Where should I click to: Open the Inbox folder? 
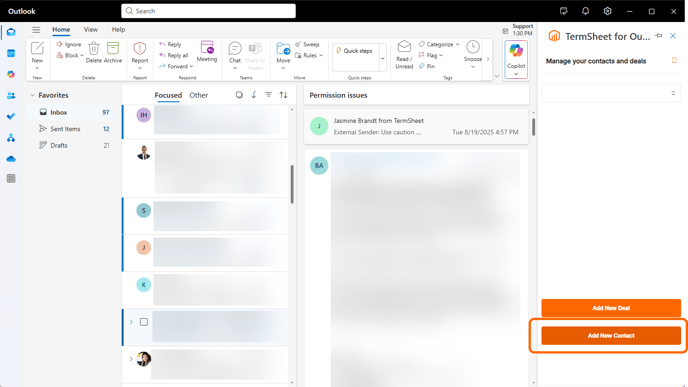click(x=69, y=112)
